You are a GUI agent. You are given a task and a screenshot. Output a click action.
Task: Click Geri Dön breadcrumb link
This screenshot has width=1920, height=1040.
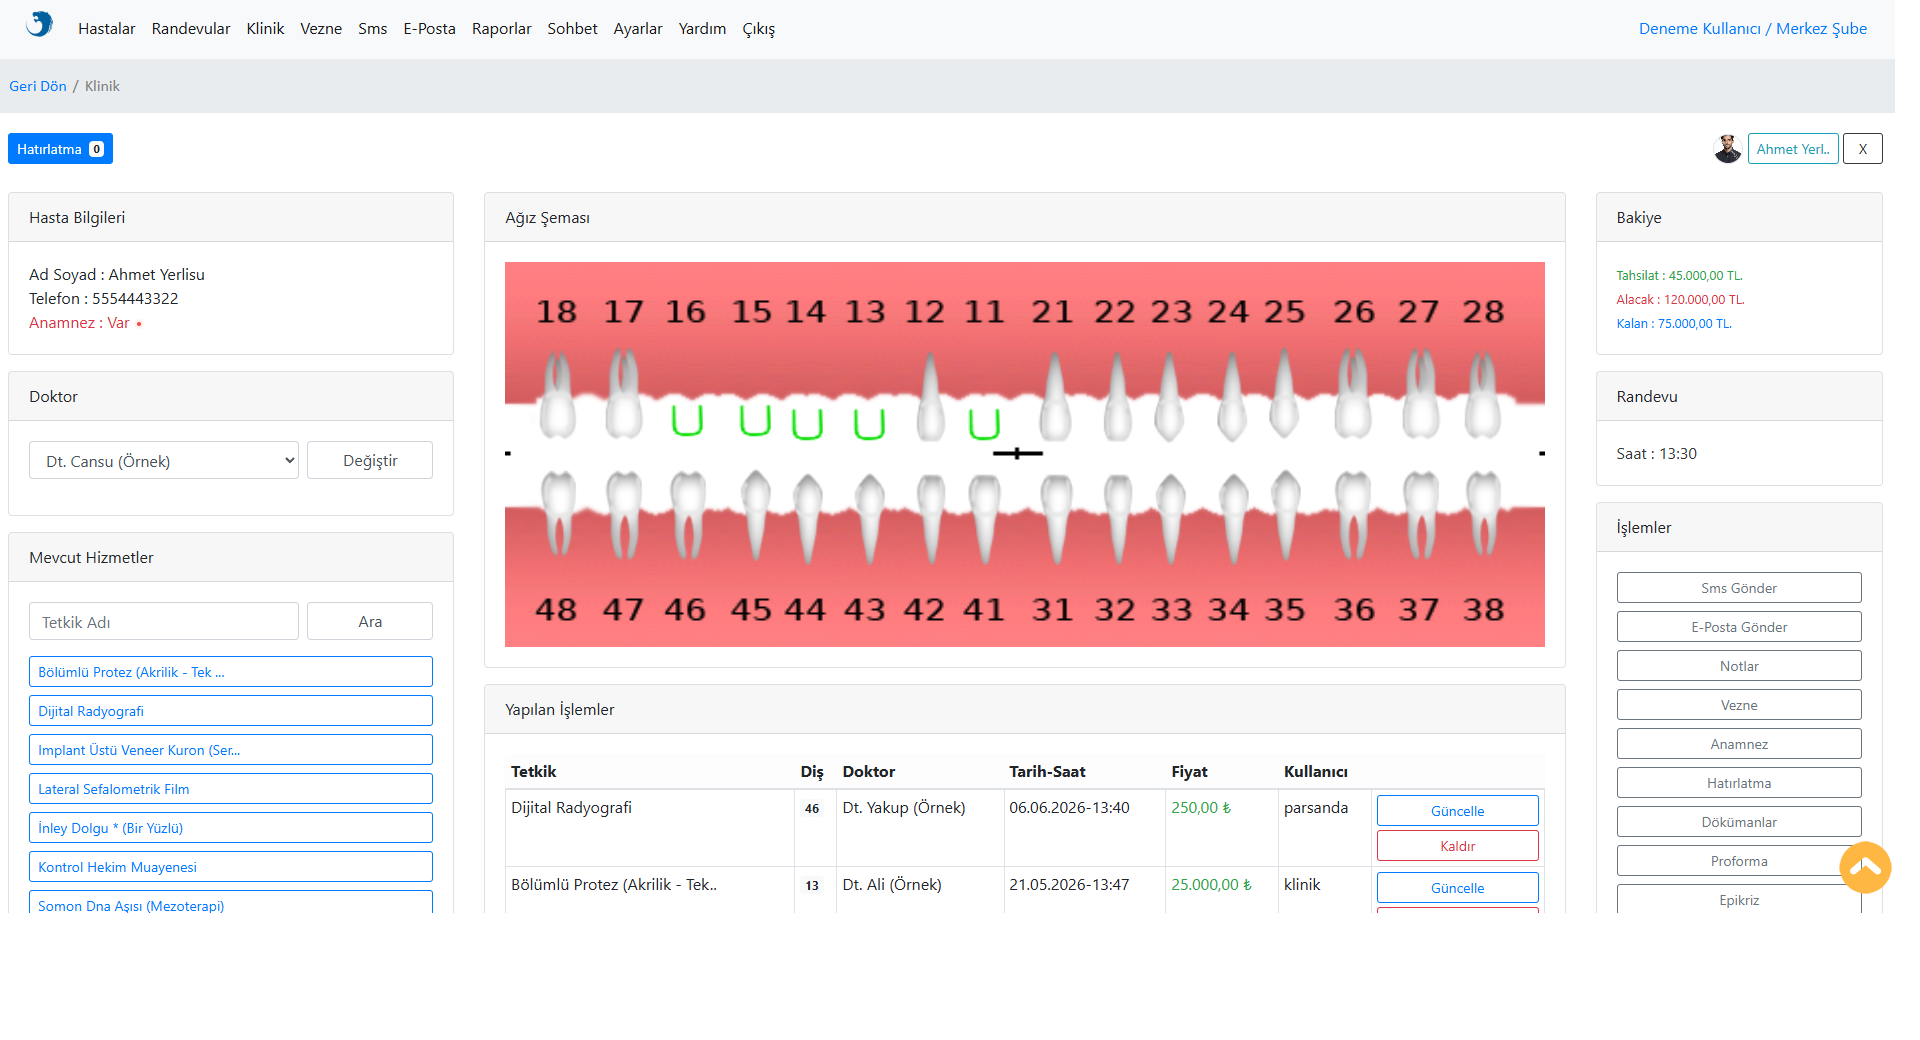38,86
